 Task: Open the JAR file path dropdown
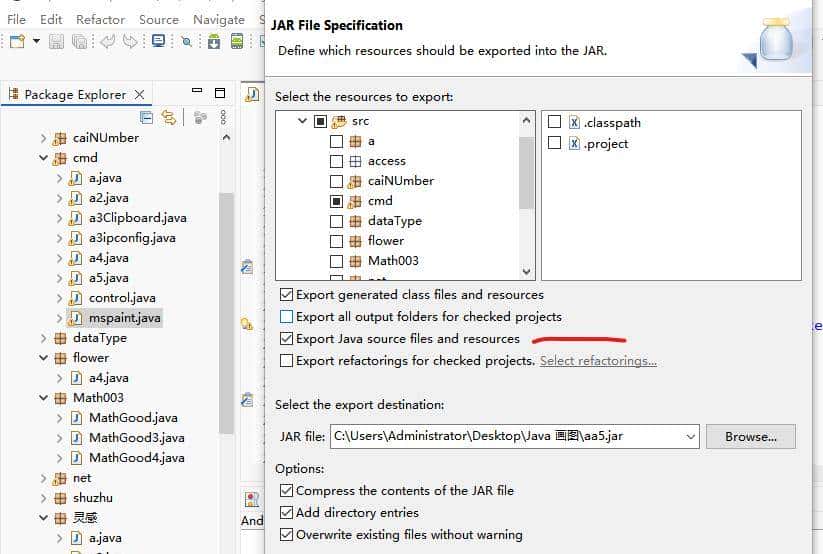coord(690,436)
